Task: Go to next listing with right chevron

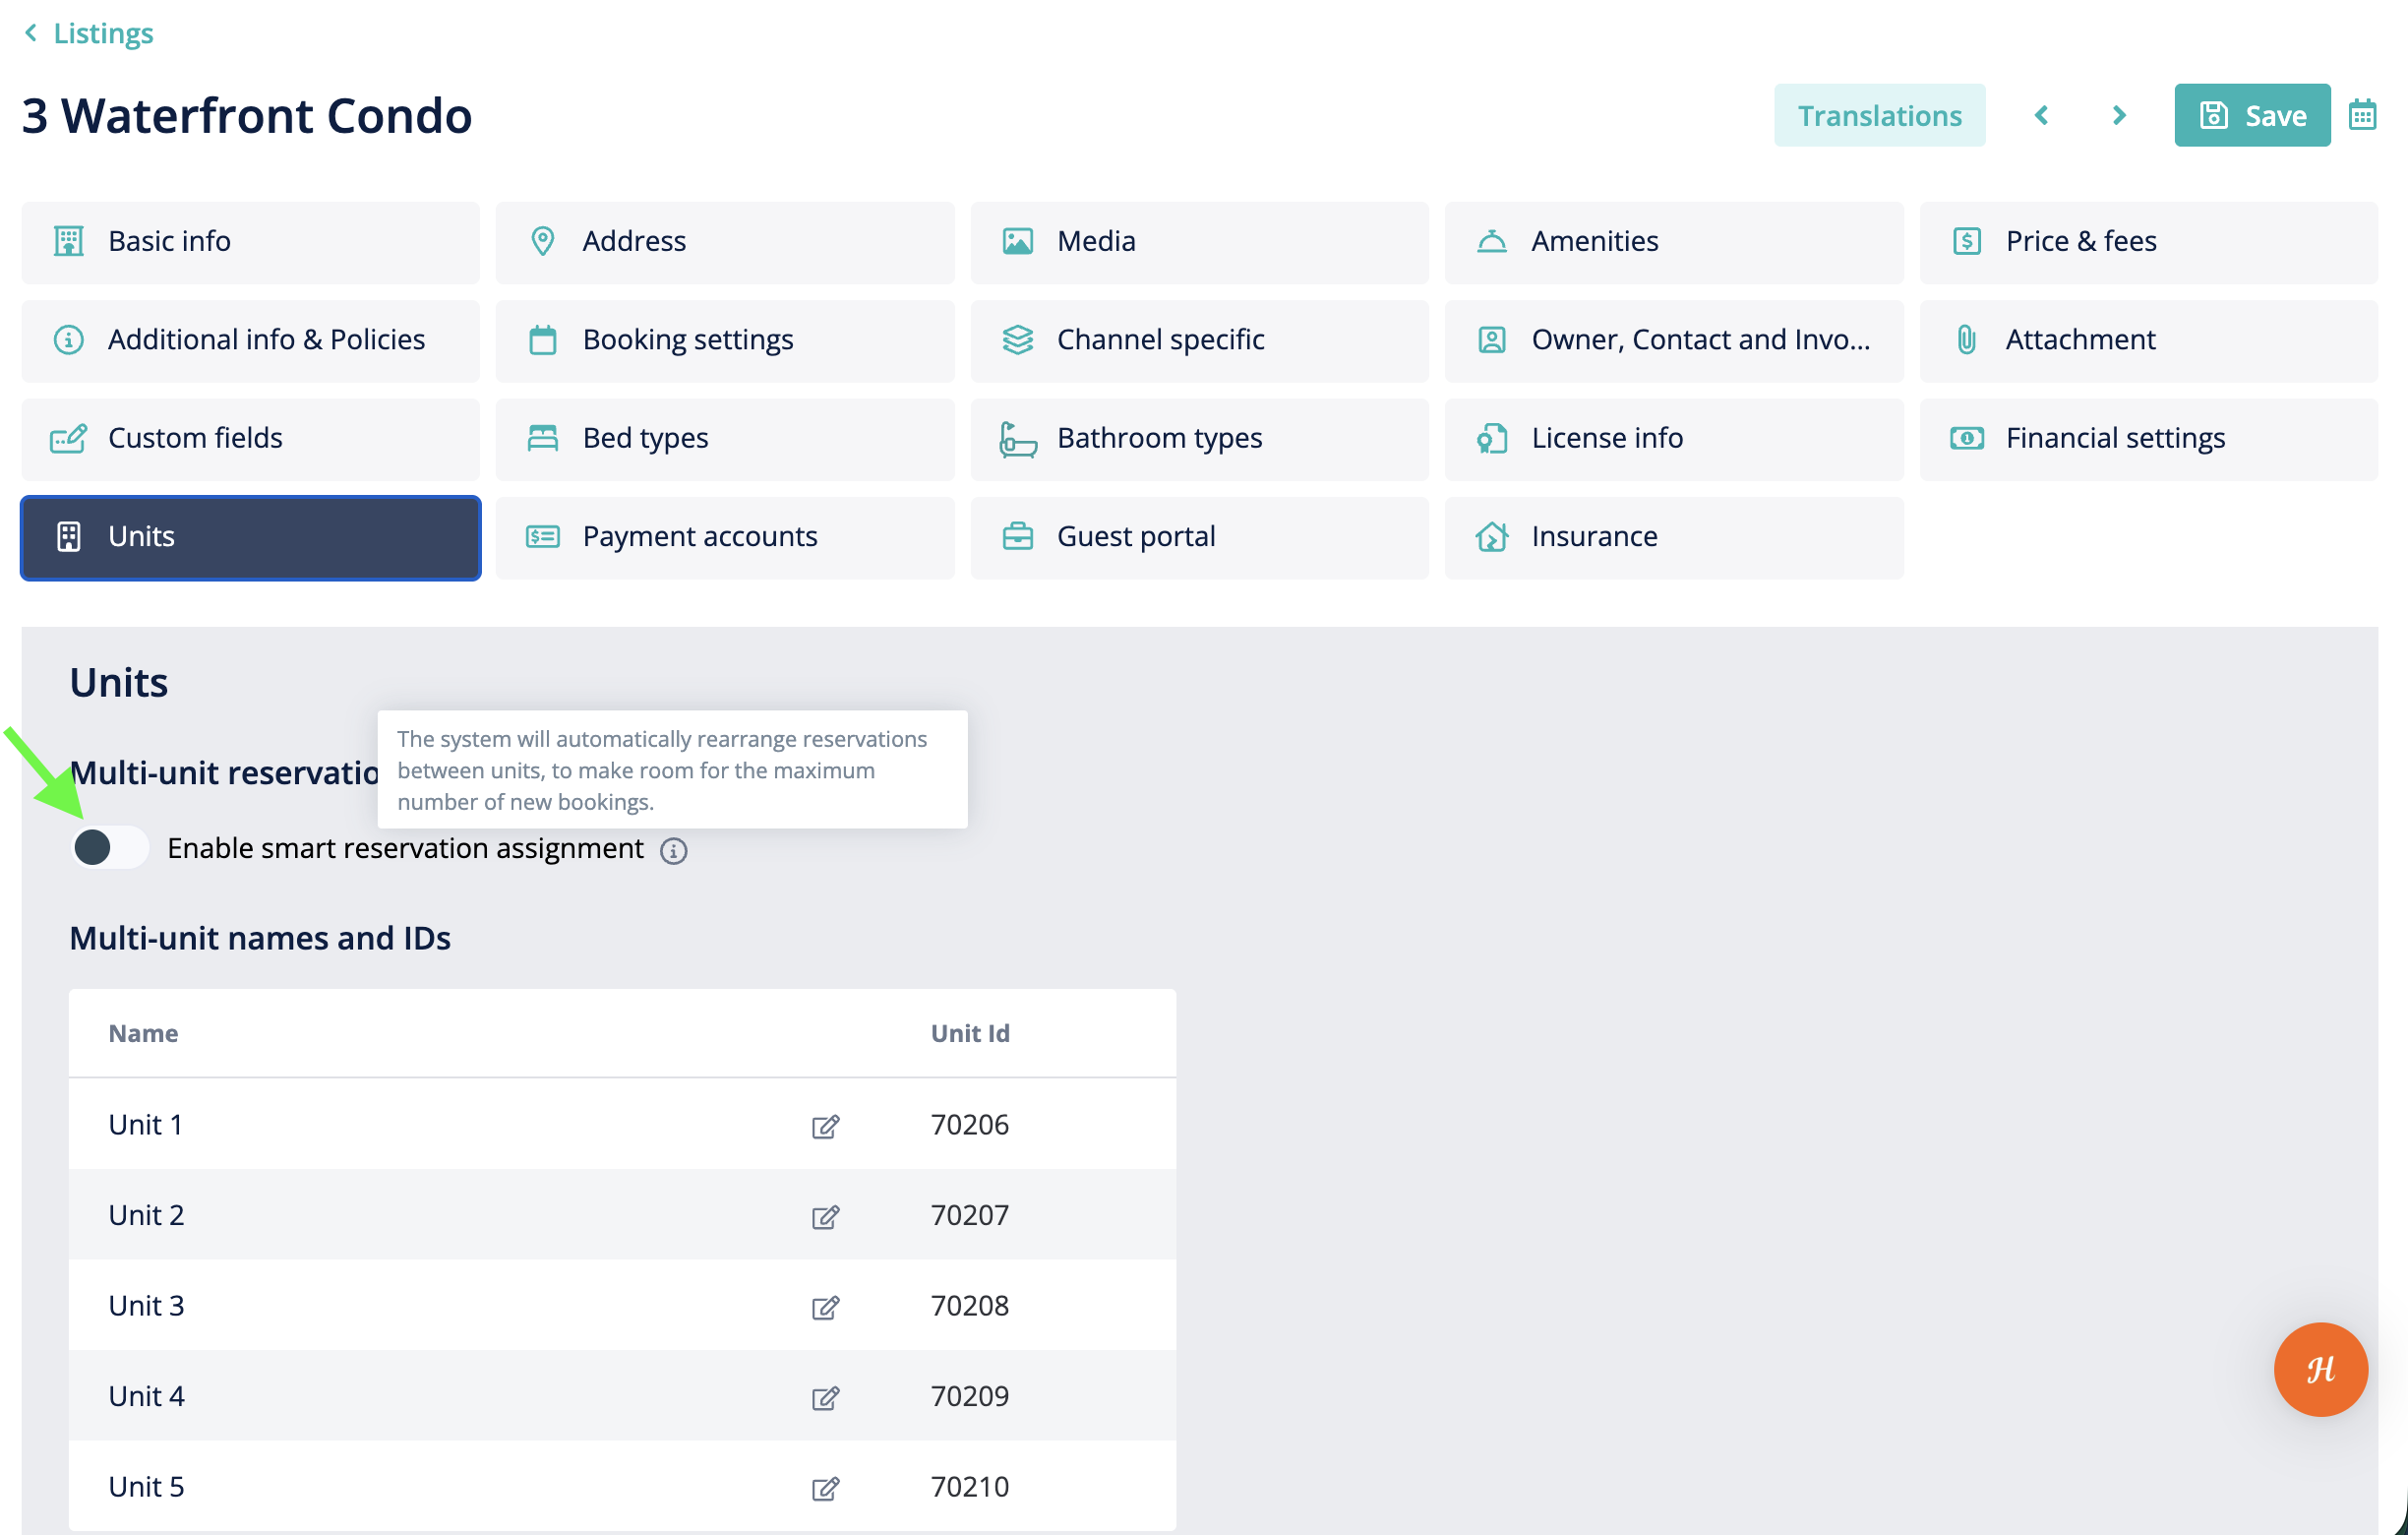Action: tap(2119, 115)
